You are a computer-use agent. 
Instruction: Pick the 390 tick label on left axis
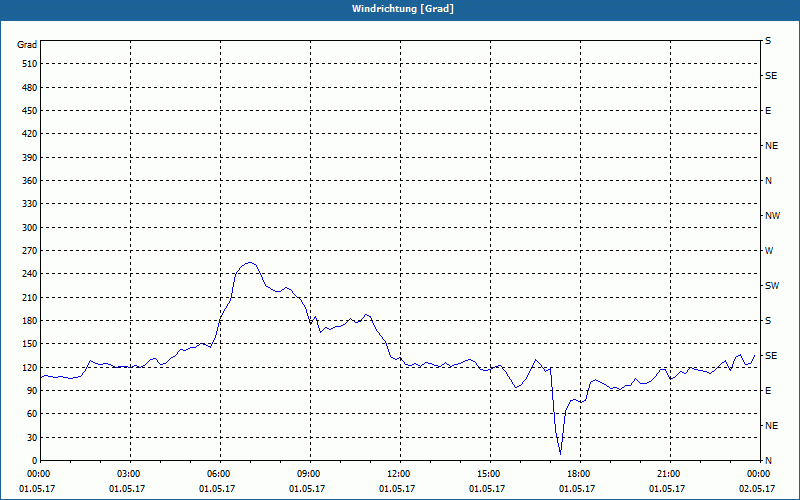click(x=30, y=157)
